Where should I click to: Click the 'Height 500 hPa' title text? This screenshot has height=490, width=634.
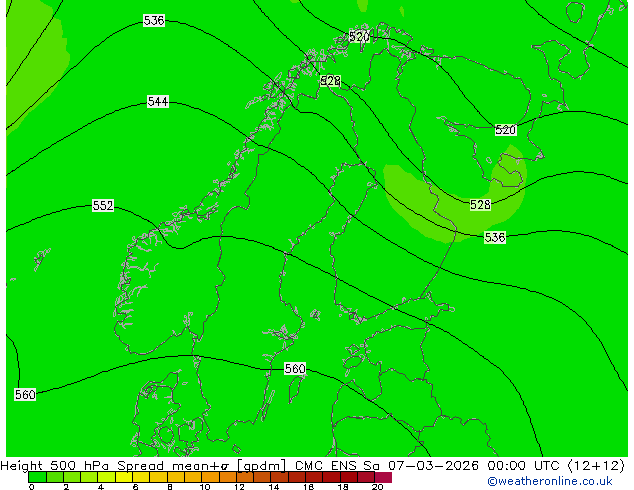(x=55, y=466)
